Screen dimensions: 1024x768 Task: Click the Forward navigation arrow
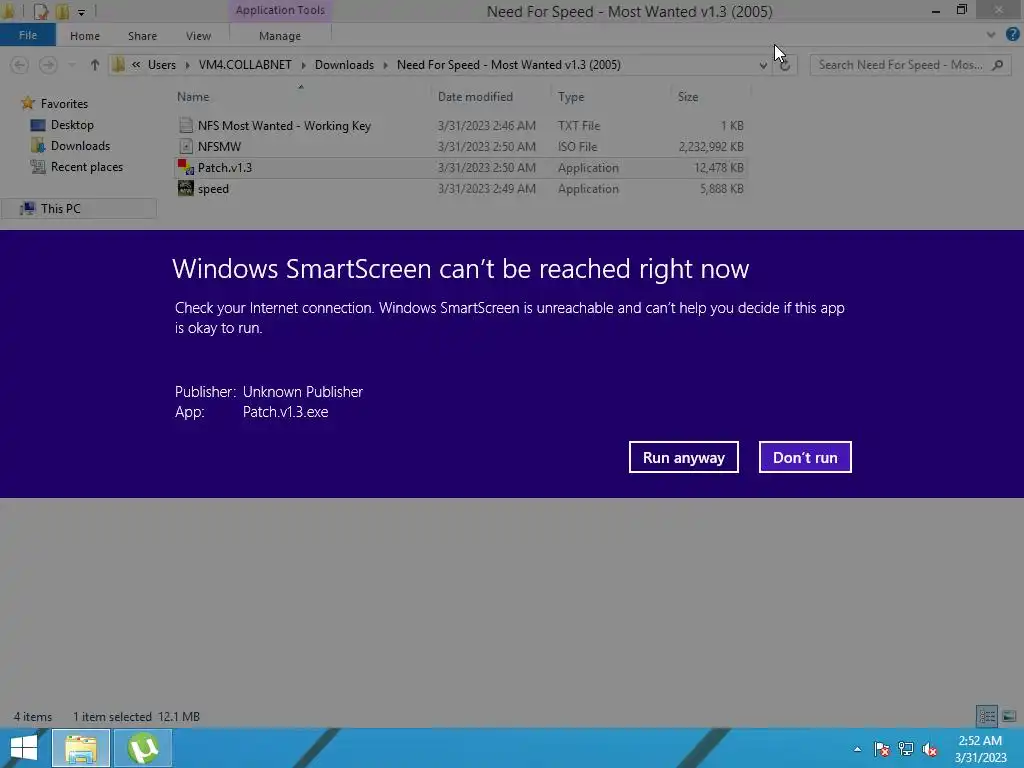coord(48,65)
